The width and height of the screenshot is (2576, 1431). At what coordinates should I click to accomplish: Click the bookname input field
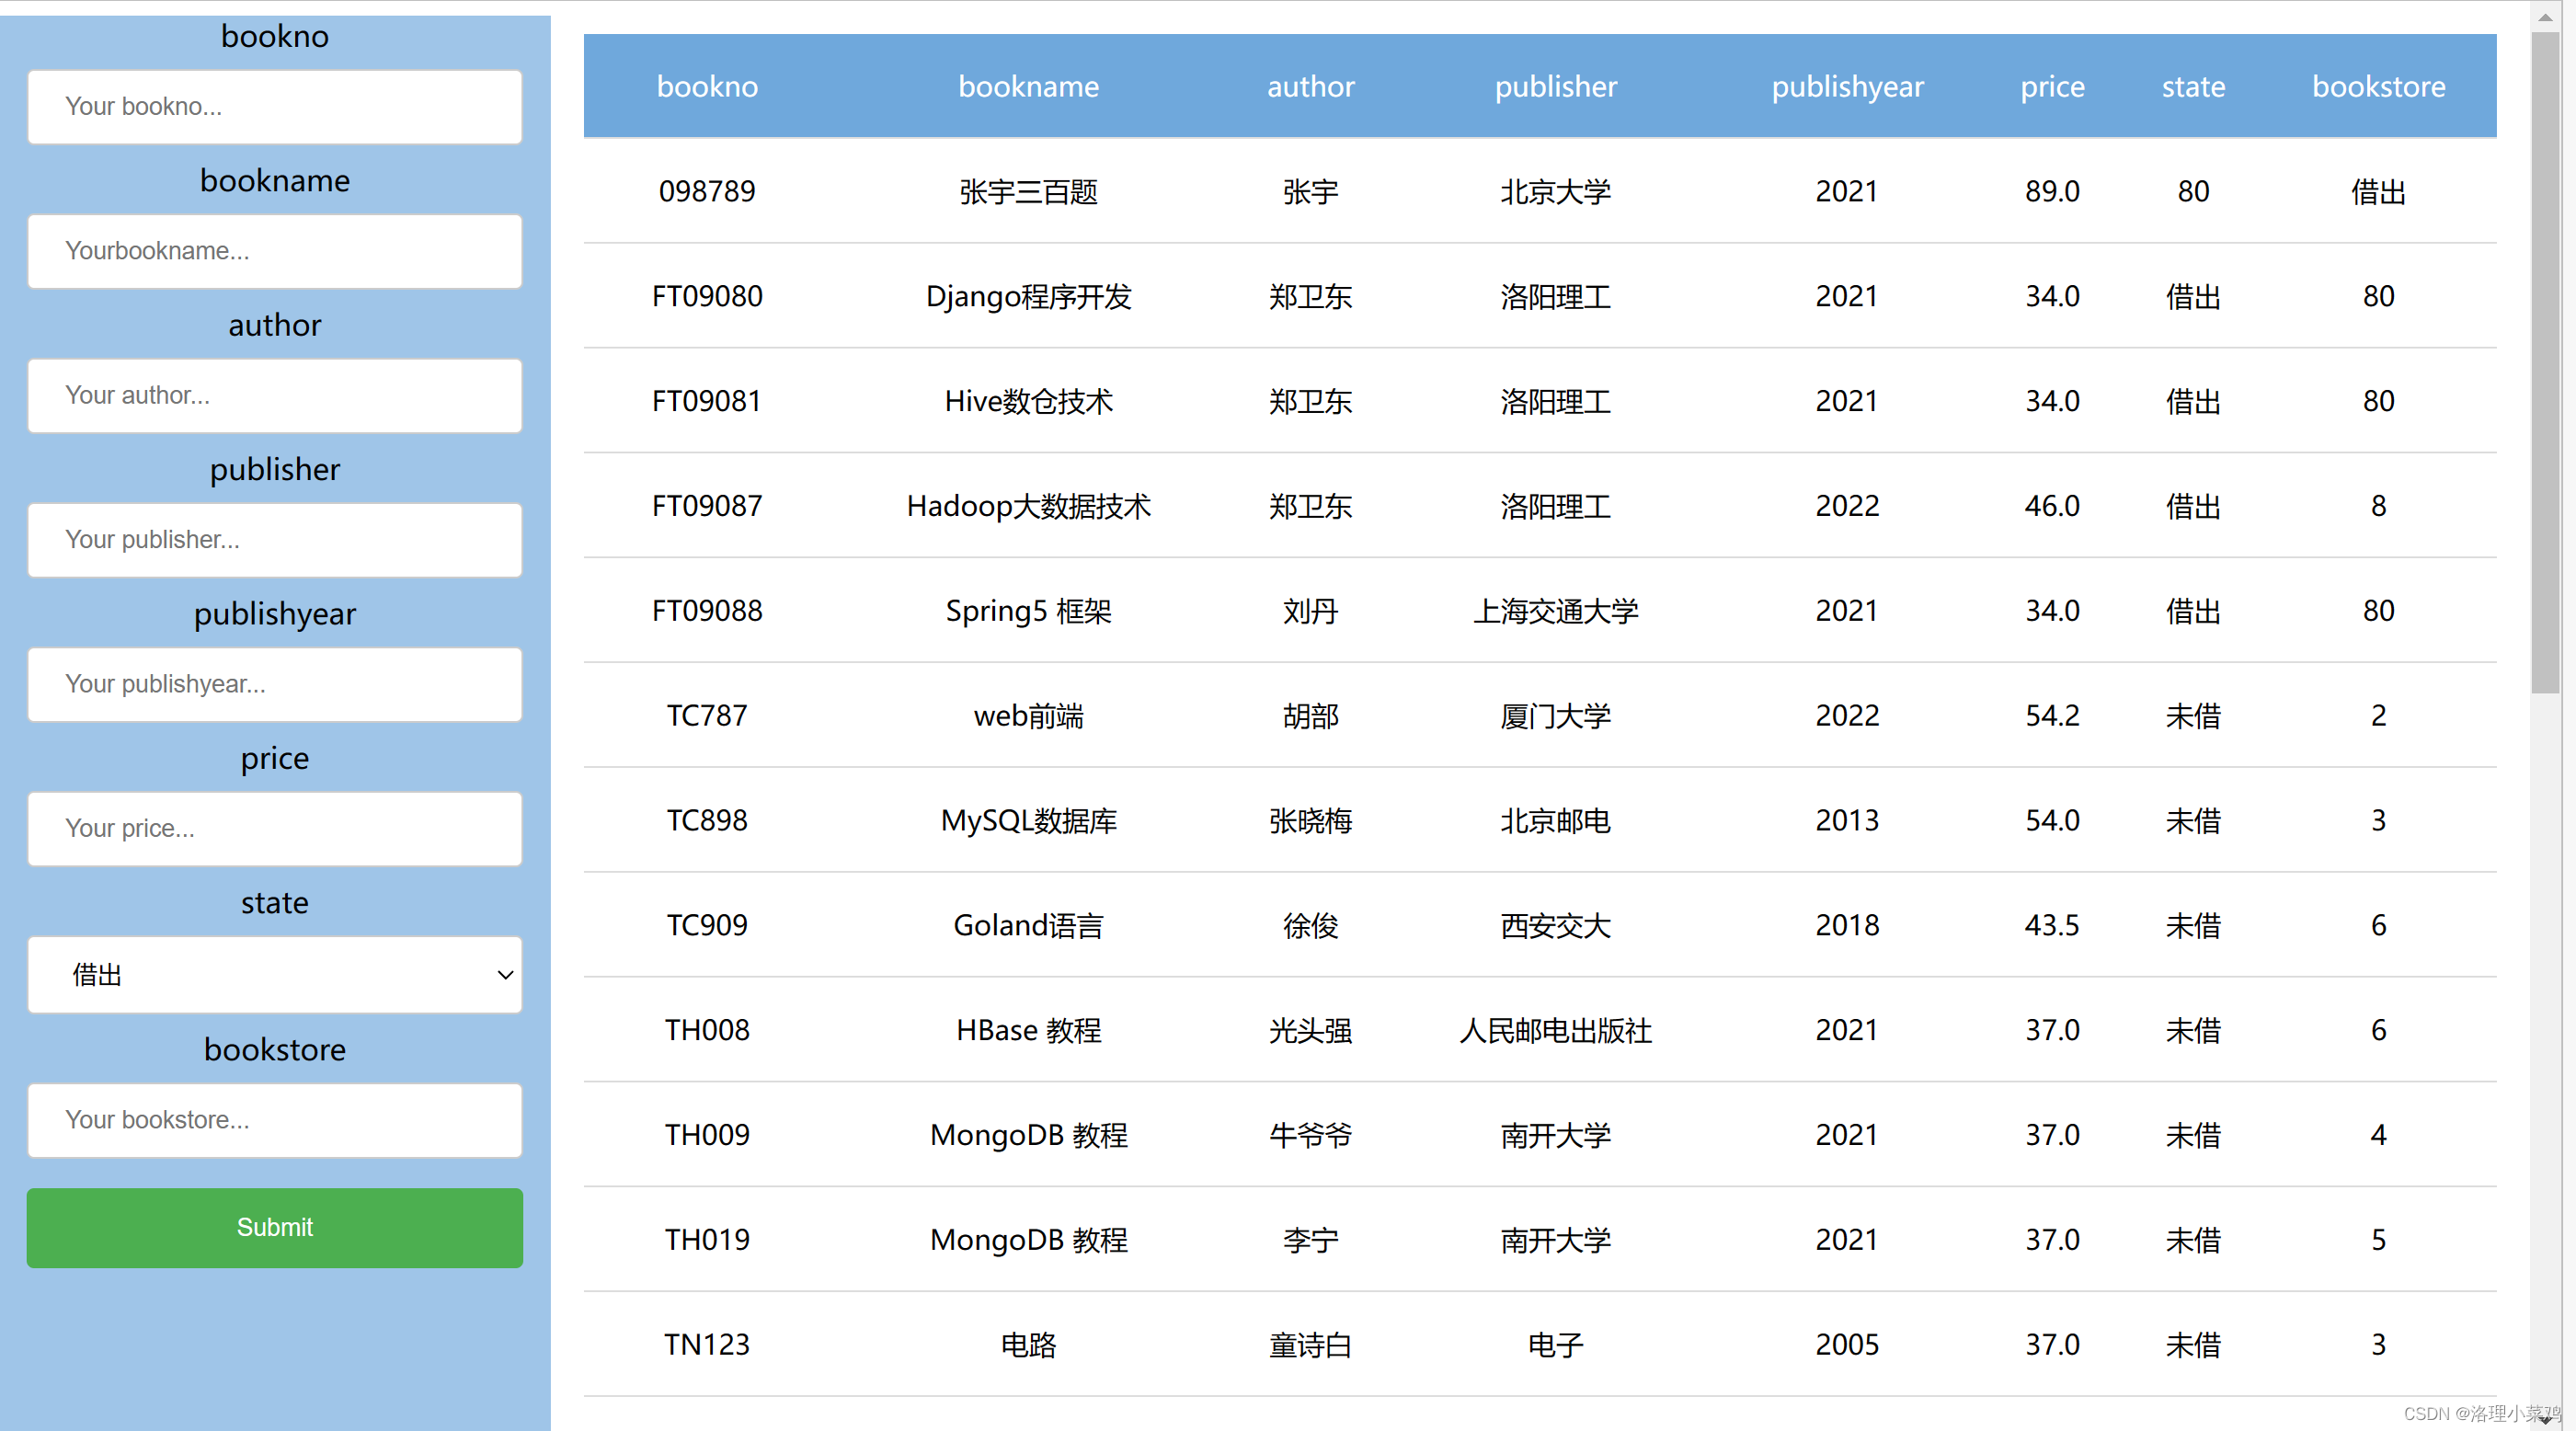[x=274, y=251]
